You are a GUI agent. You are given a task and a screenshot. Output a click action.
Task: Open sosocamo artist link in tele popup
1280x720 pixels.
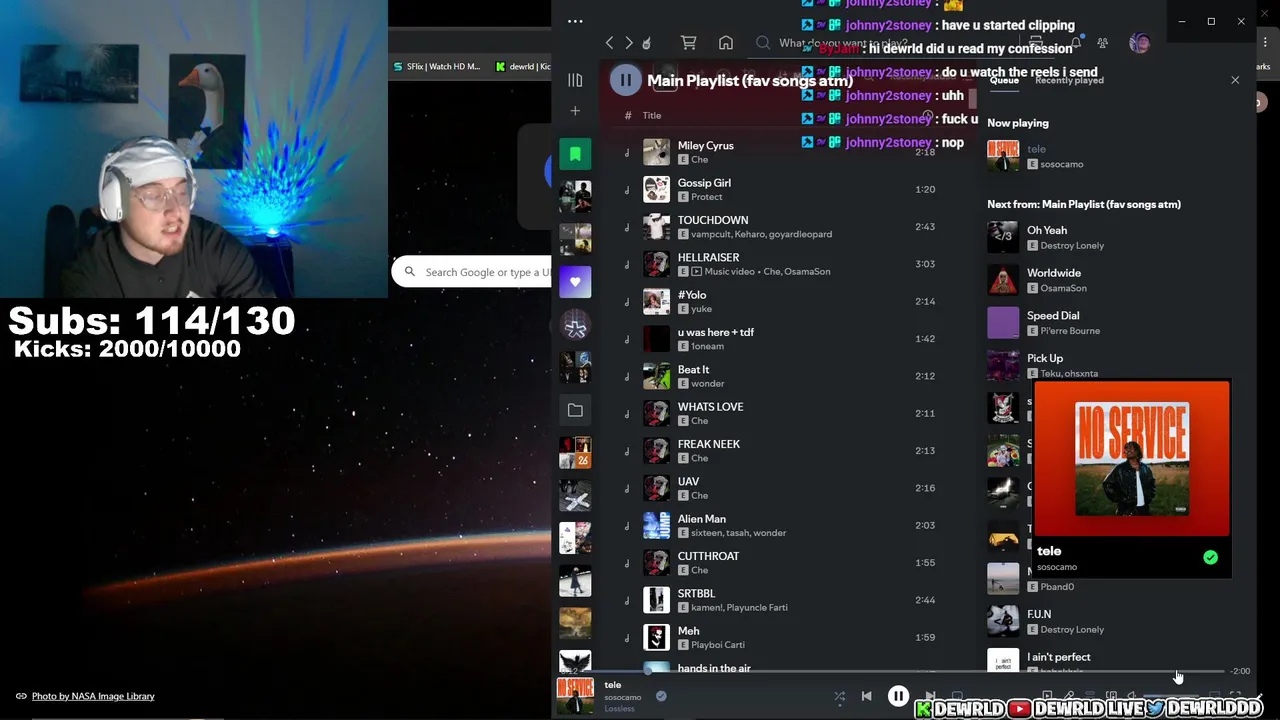[1057, 567]
